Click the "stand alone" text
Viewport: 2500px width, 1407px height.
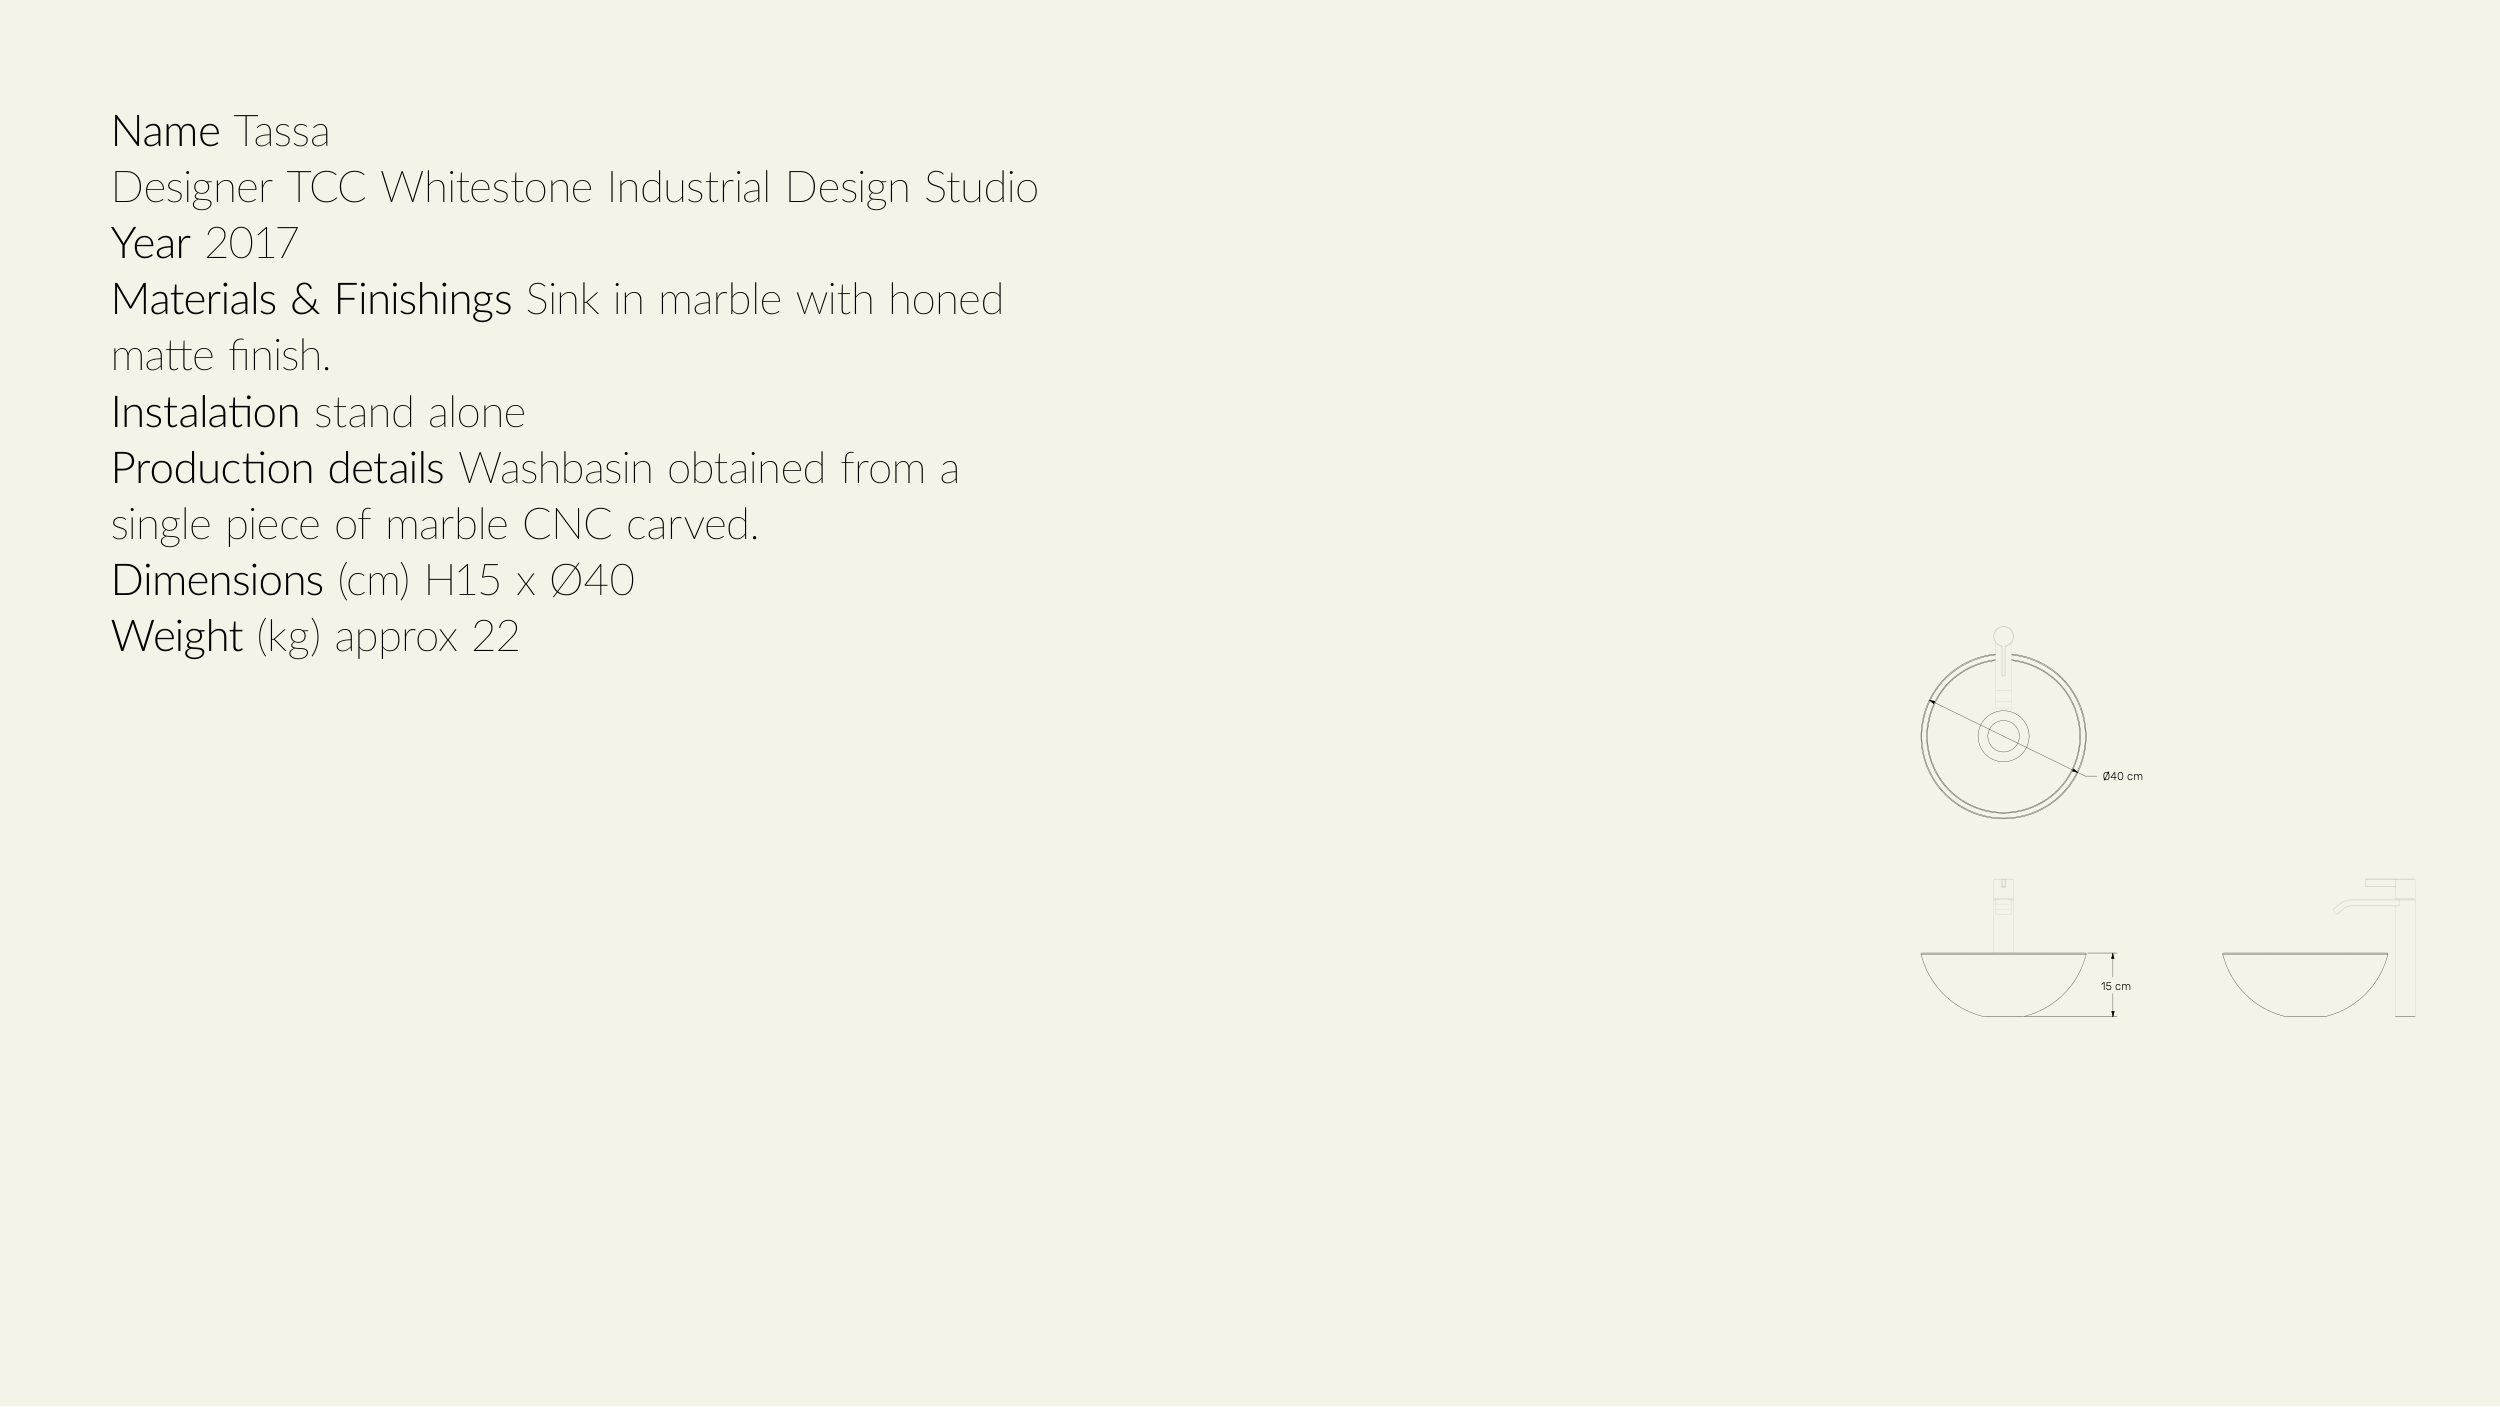419,413
